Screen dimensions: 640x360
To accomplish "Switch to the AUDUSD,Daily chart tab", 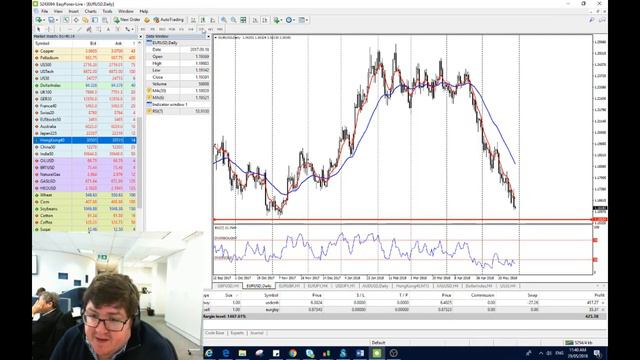I will pyautogui.click(x=375, y=286).
